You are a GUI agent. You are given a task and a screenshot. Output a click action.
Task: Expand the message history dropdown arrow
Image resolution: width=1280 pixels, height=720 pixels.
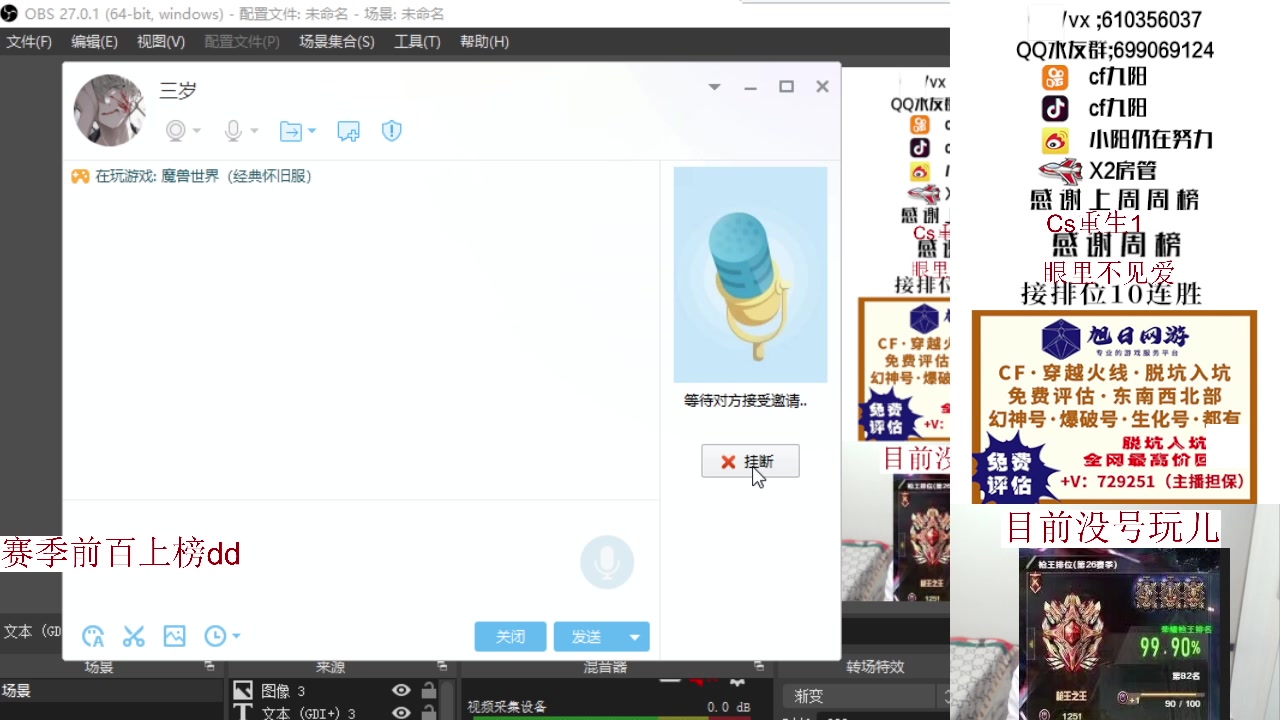click(x=236, y=636)
